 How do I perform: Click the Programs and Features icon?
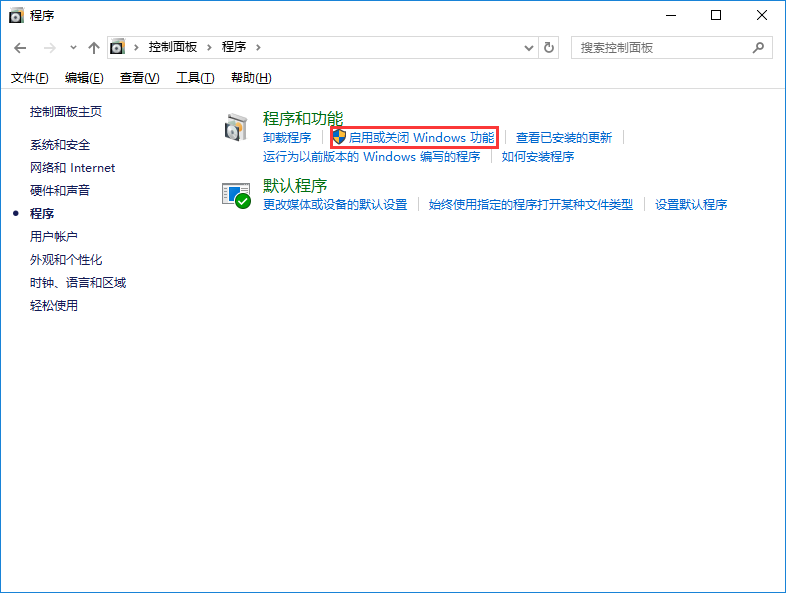pos(236,127)
